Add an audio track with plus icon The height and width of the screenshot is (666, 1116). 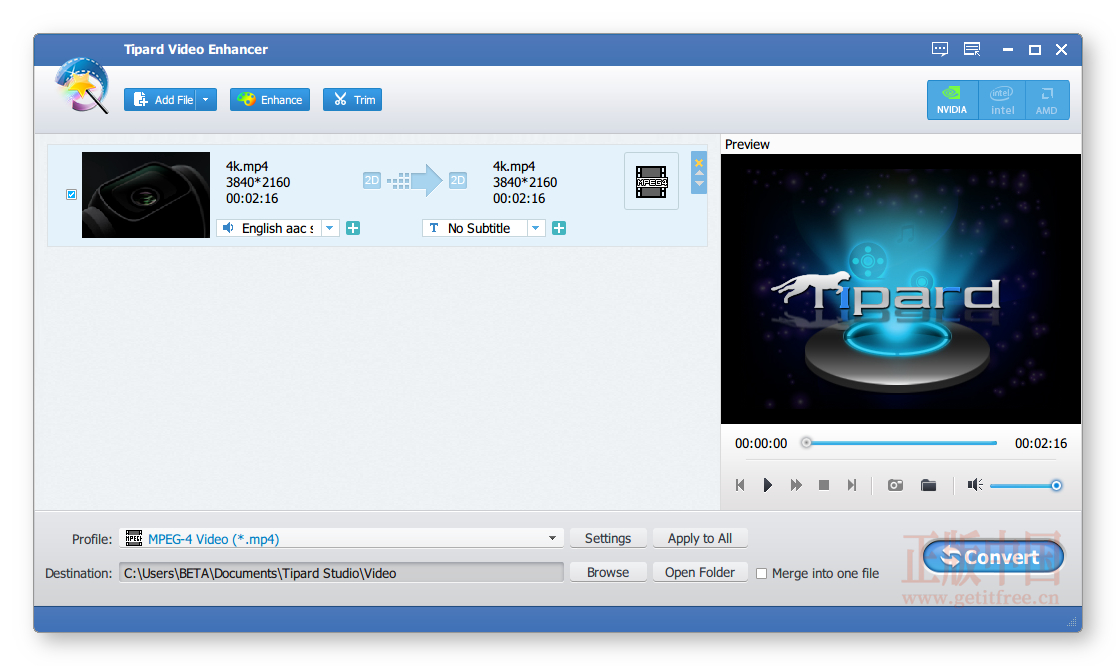(353, 228)
